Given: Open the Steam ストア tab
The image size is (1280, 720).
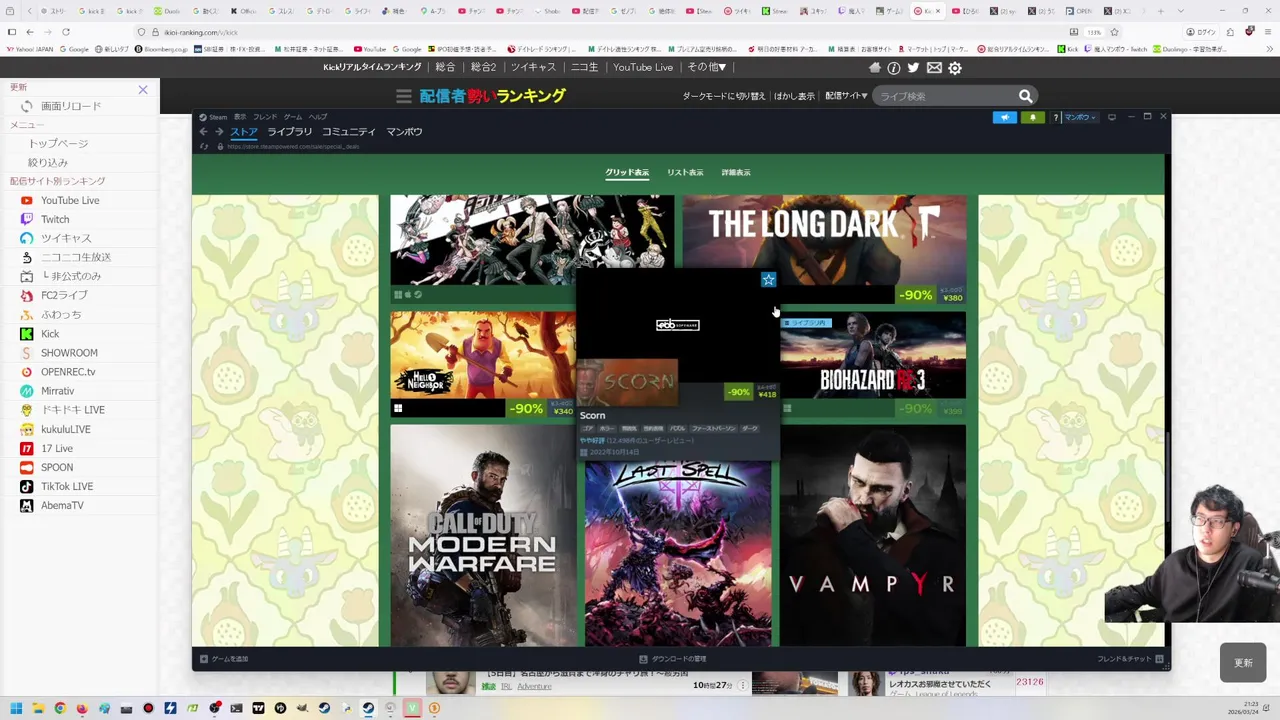Looking at the screenshot, I should (x=244, y=132).
